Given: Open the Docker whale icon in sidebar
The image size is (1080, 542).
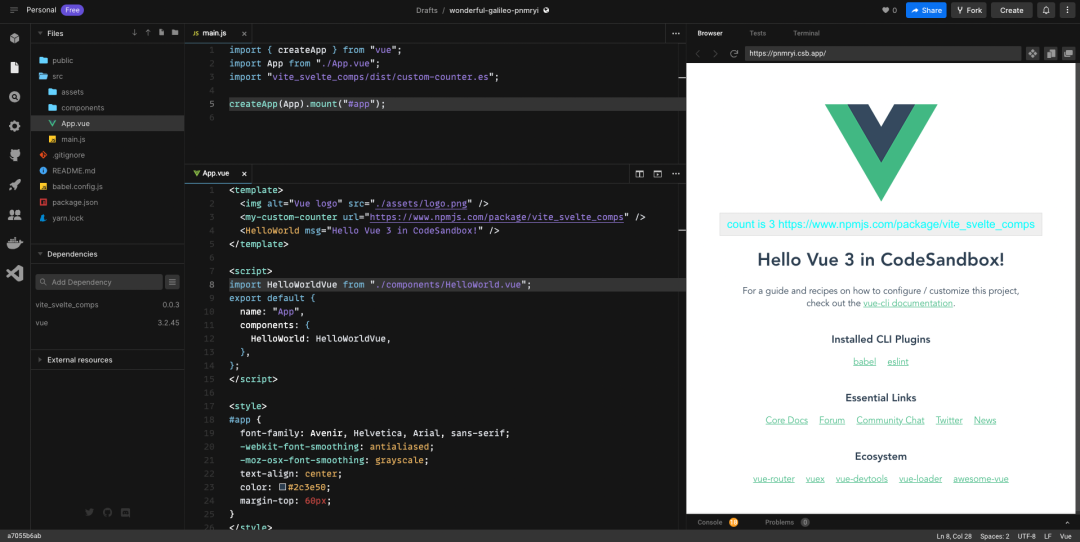Looking at the screenshot, I should coord(14,243).
